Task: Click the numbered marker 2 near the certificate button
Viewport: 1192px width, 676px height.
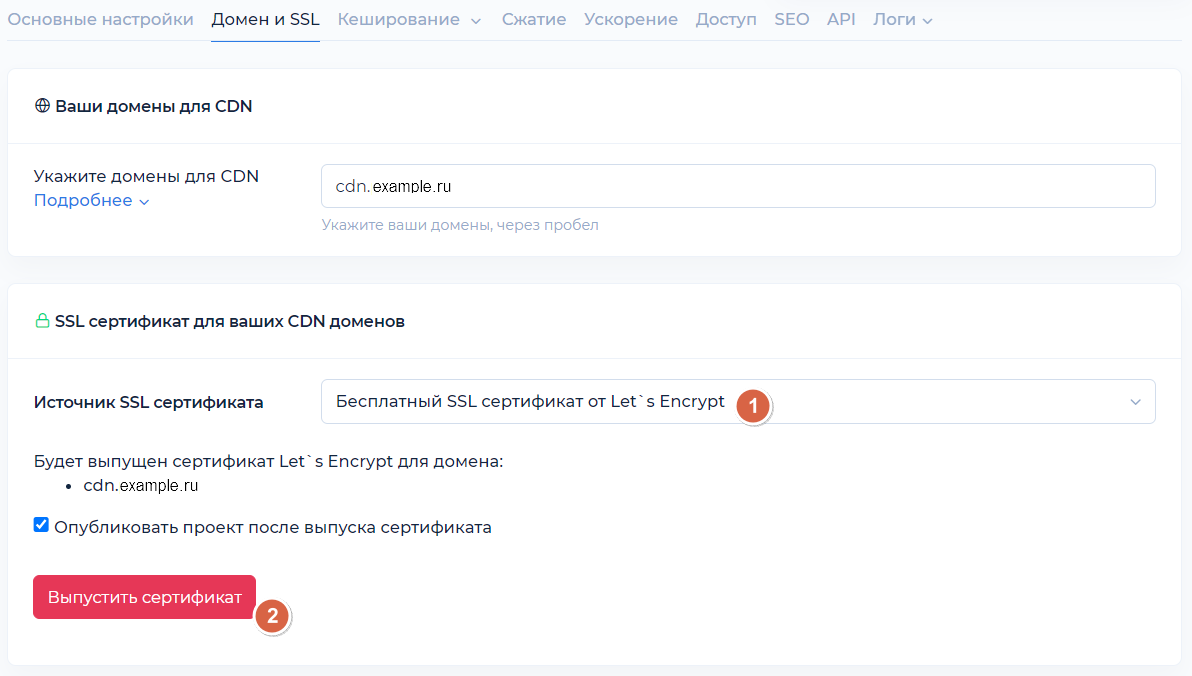Action: pos(272,618)
